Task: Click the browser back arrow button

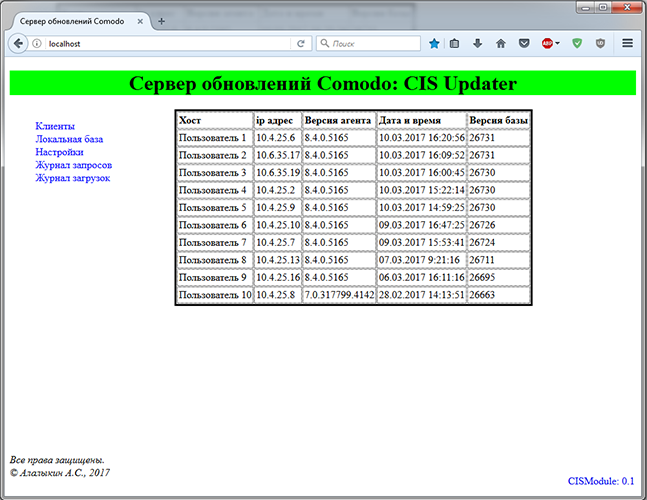Action: (18, 43)
